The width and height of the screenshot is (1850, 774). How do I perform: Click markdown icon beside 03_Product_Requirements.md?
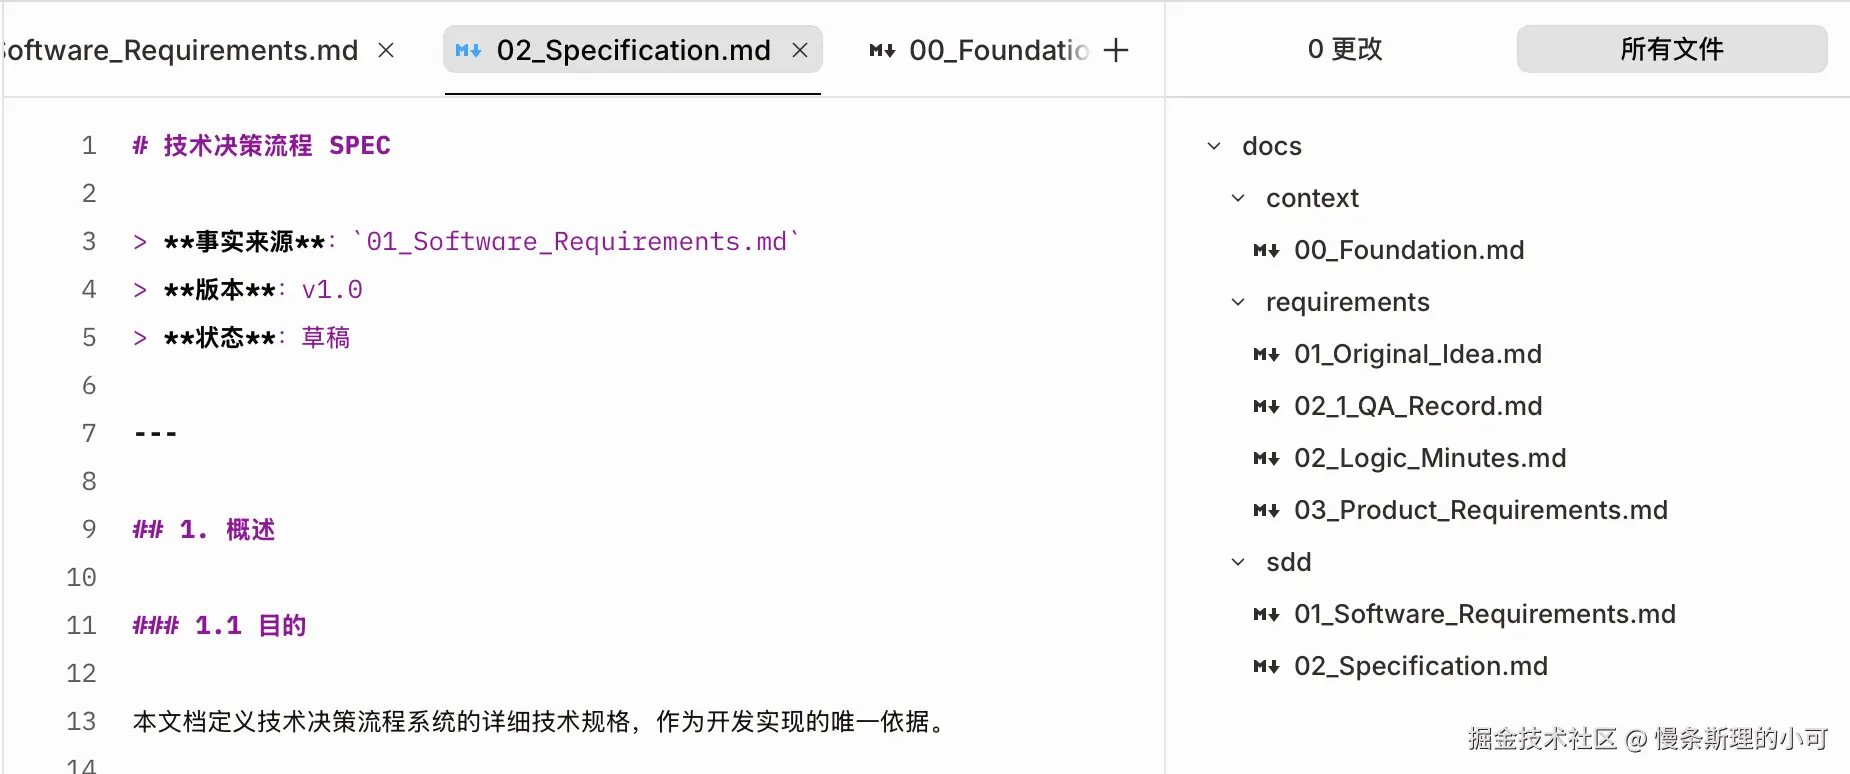1266,510
